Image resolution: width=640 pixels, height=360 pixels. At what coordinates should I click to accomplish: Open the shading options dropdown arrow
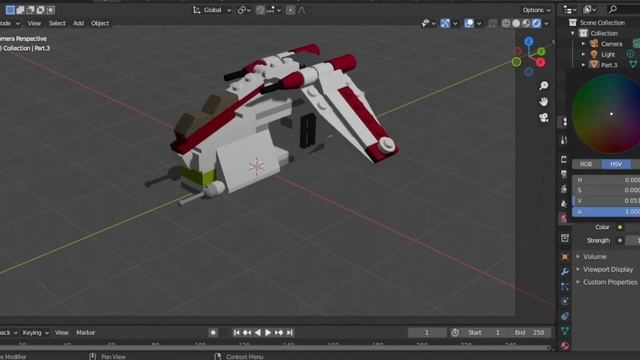[547, 24]
